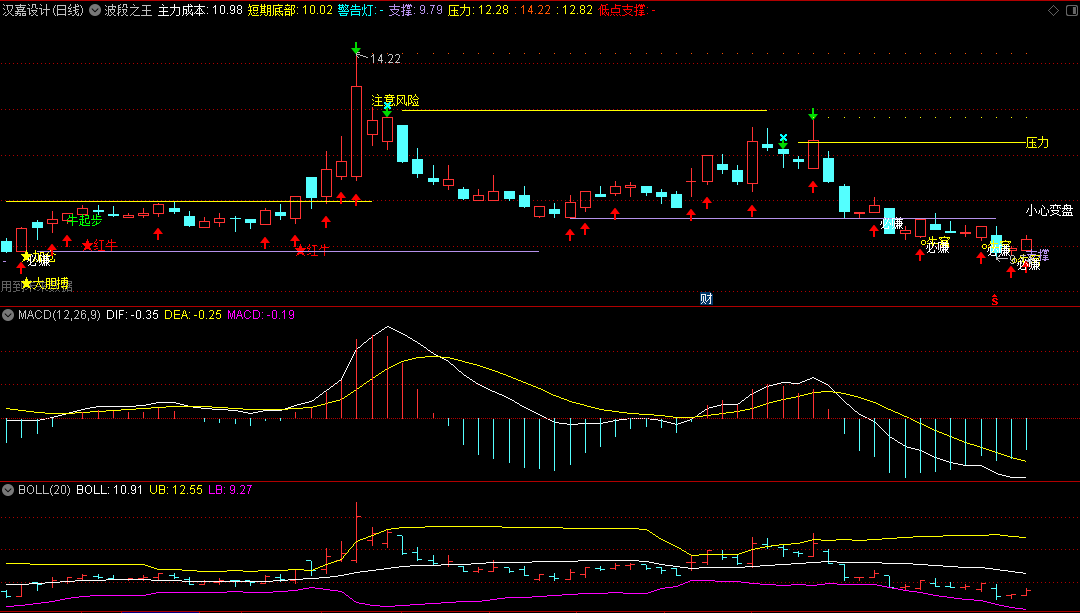The height and width of the screenshot is (613, 1080).
Task: Click the MACD(12,26,9) indicator title
Action: (59, 315)
